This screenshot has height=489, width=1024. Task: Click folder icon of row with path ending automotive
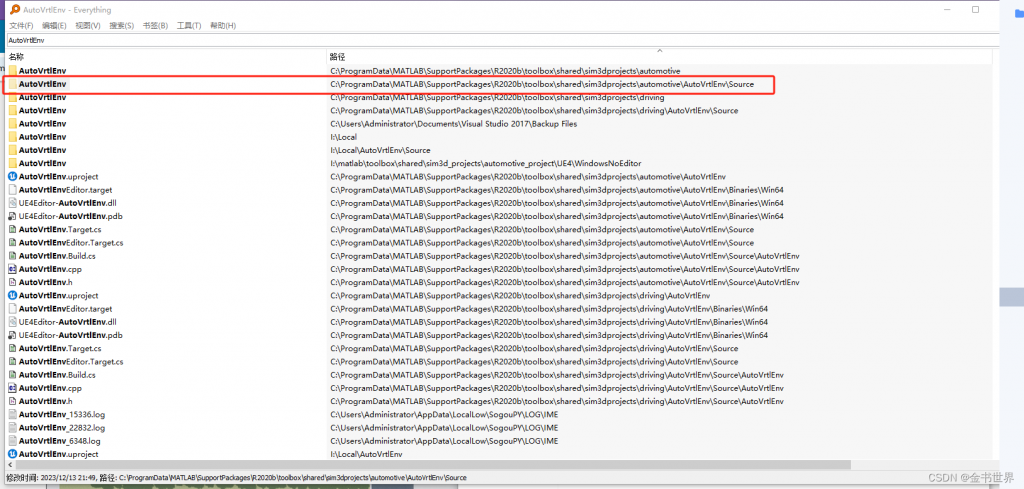pos(13,71)
